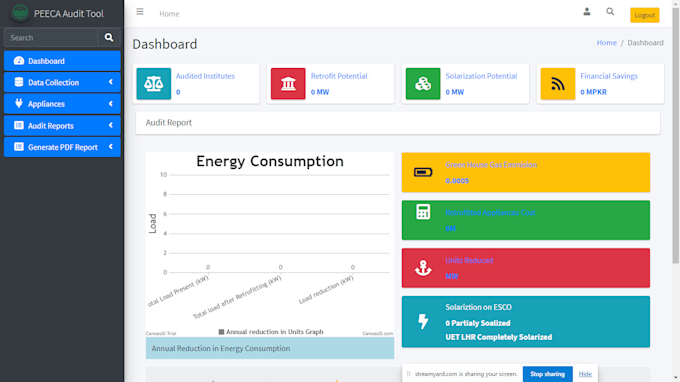
Task: Open the Audit Reports menu item
Action: pos(62,126)
